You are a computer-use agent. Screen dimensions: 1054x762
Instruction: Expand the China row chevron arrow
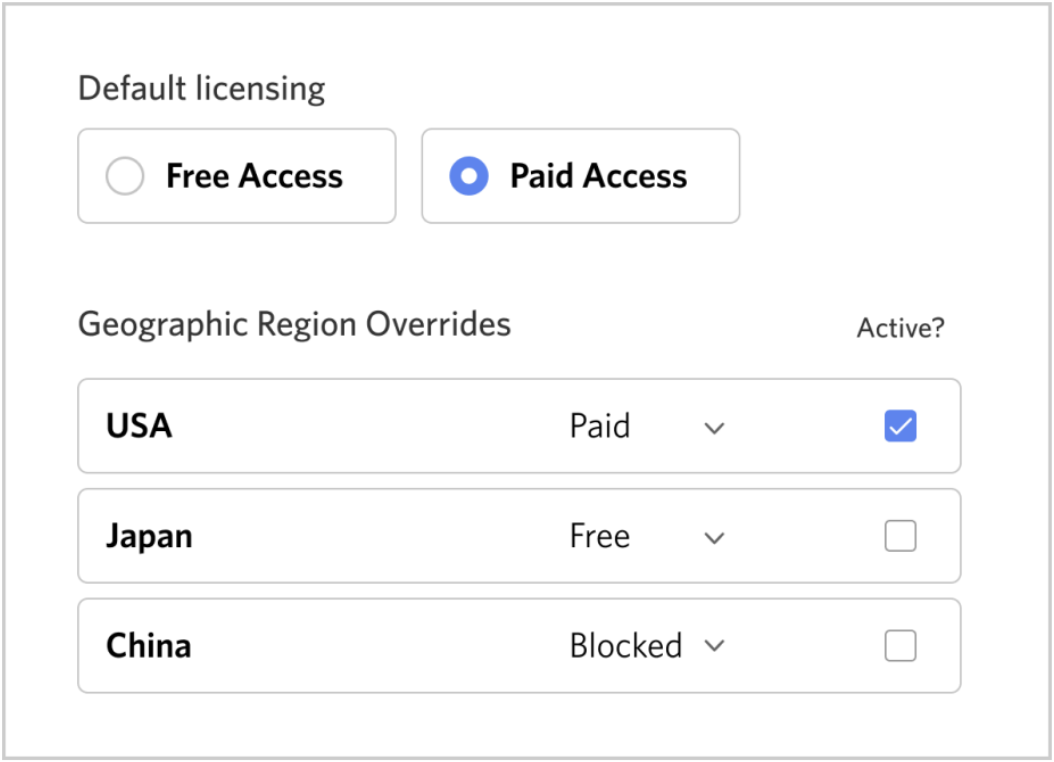[714, 646]
